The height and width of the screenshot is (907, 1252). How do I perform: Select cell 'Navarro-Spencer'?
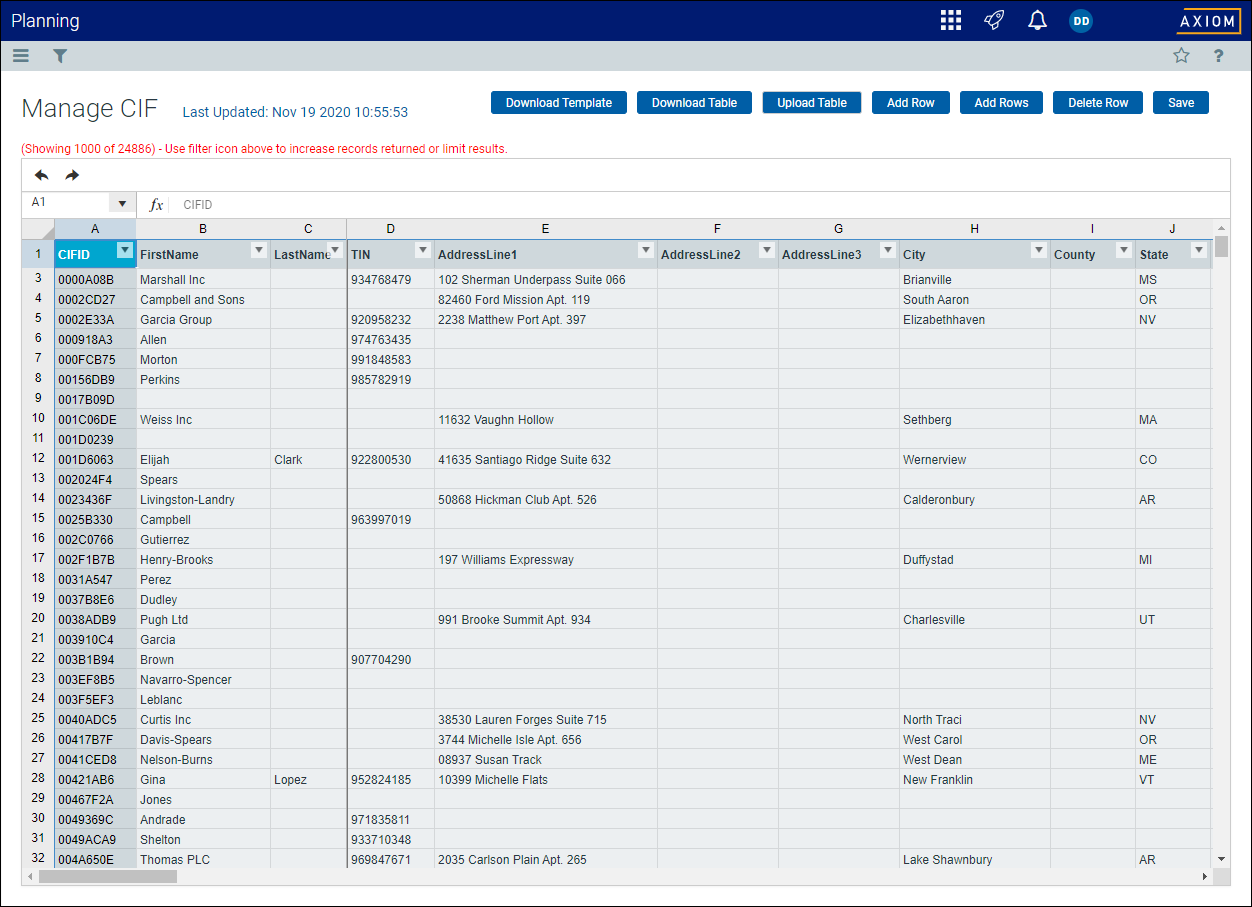[x=203, y=679]
